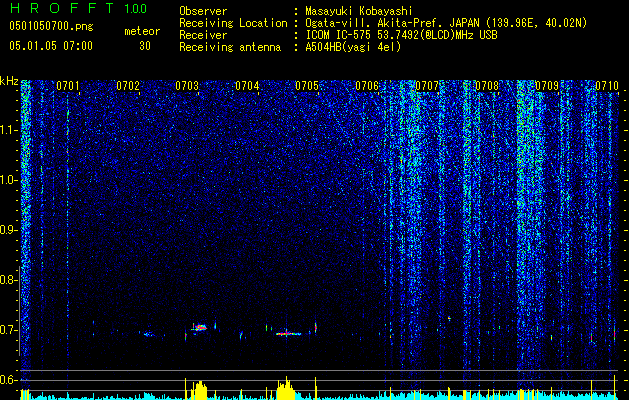Click the 0.8 kHz frequency label

7,280
